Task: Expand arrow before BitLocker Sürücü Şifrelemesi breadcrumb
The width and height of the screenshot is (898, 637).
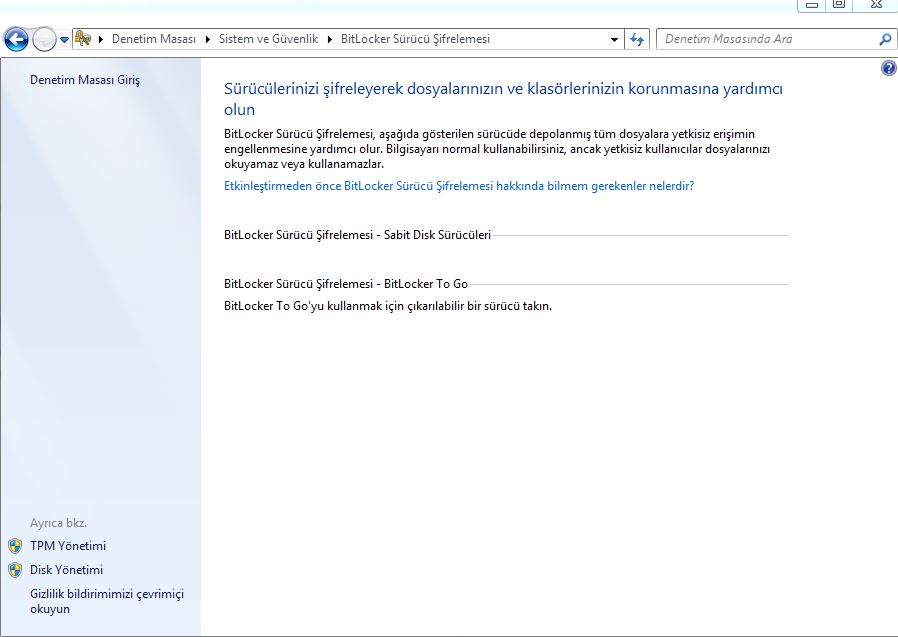Action: (329, 40)
